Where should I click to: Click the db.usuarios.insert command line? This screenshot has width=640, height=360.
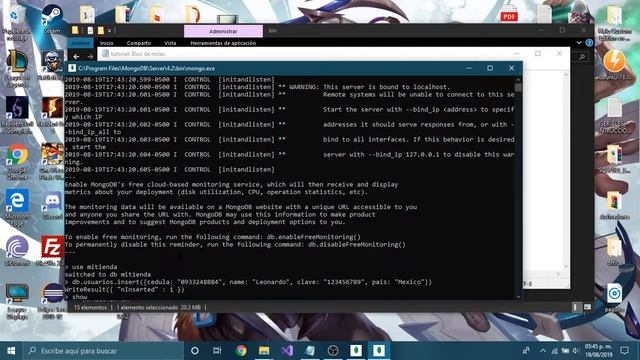[248, 282]
